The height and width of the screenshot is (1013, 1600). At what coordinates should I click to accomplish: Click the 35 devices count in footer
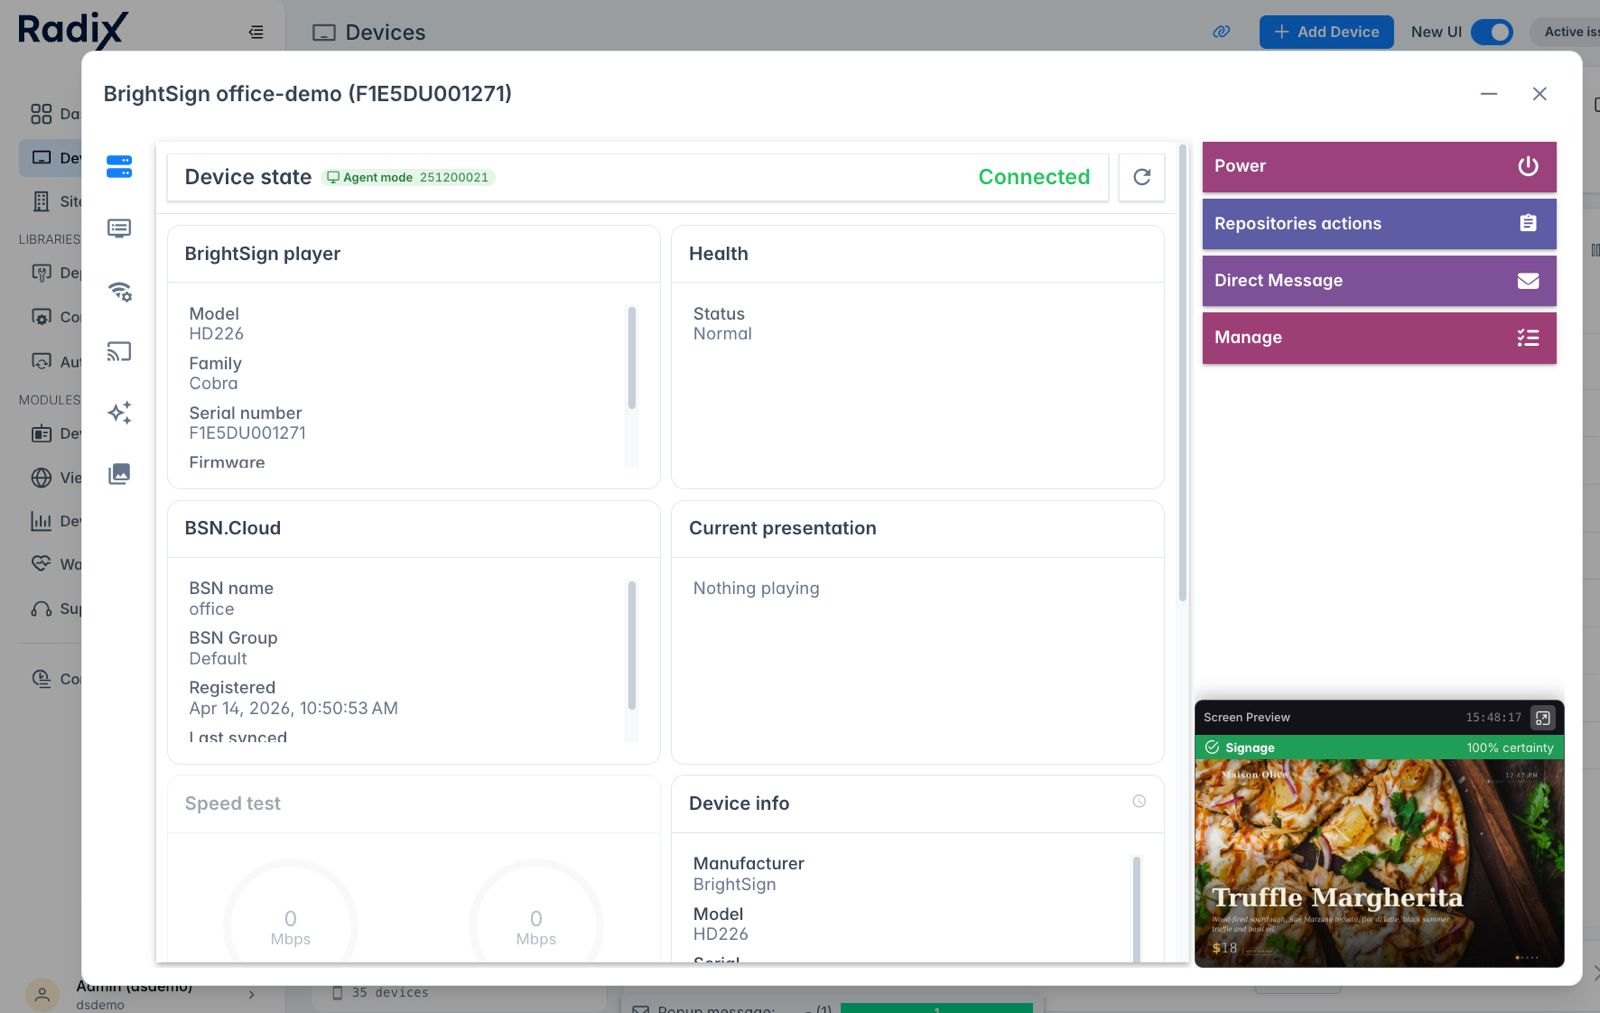[389, 993]
